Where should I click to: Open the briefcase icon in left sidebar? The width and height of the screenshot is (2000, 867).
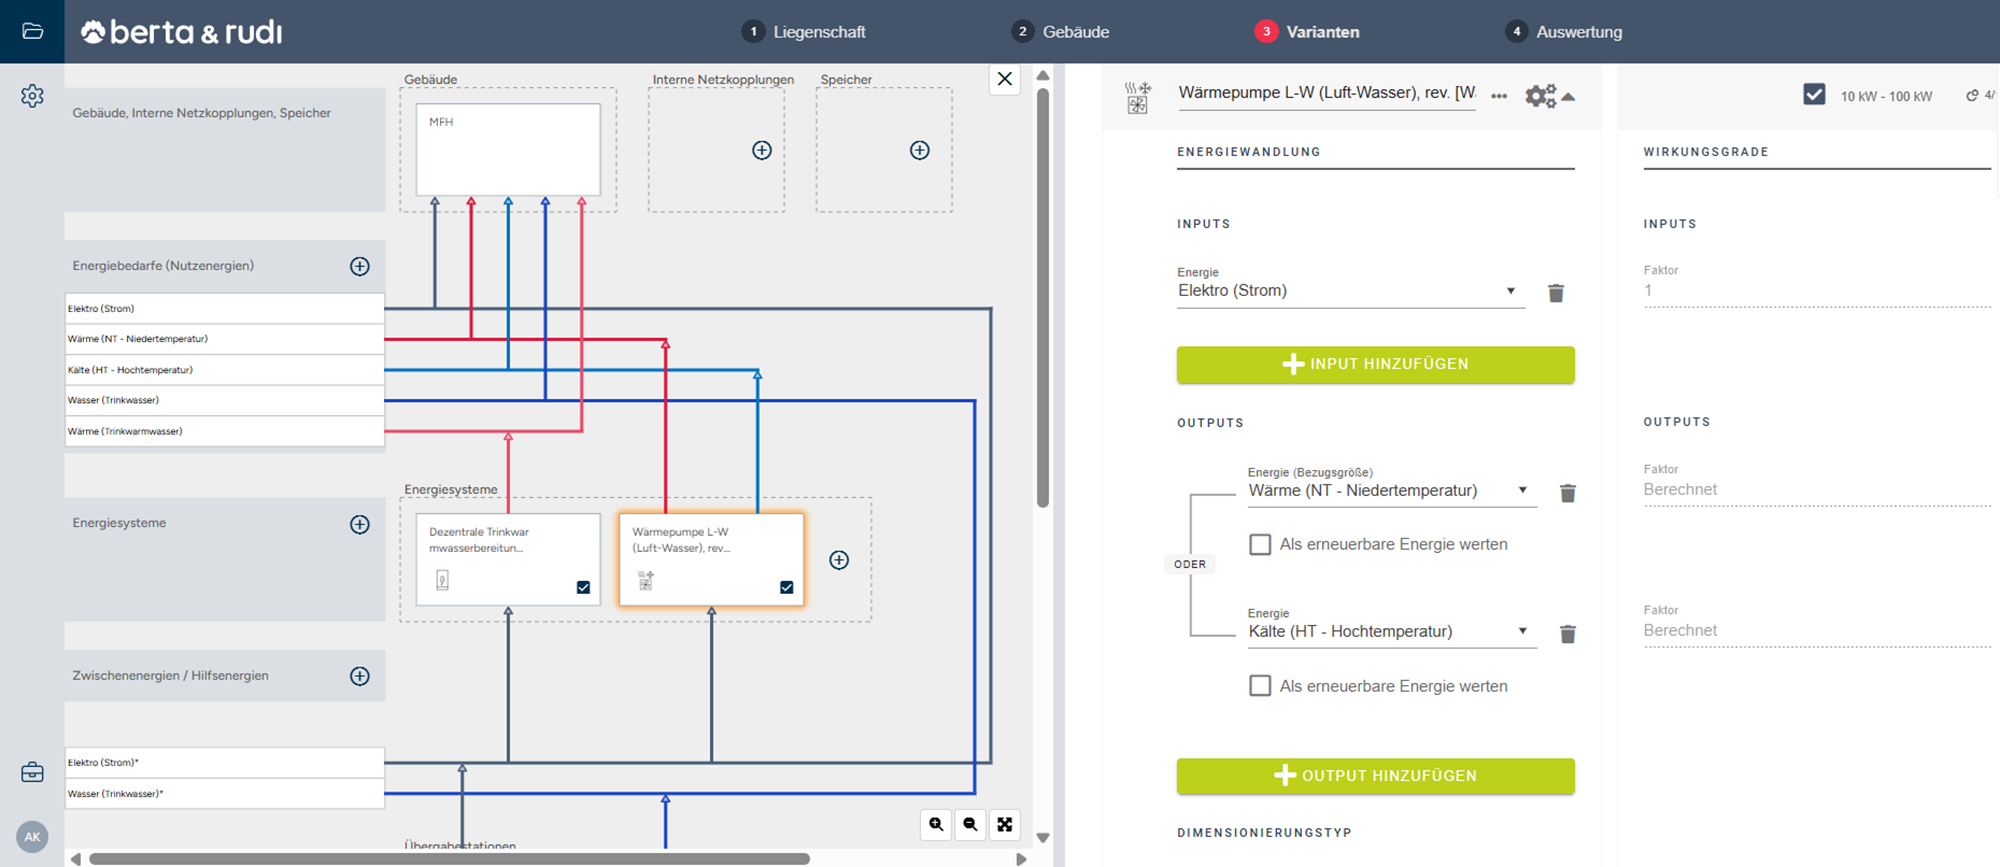coord(32,773)
